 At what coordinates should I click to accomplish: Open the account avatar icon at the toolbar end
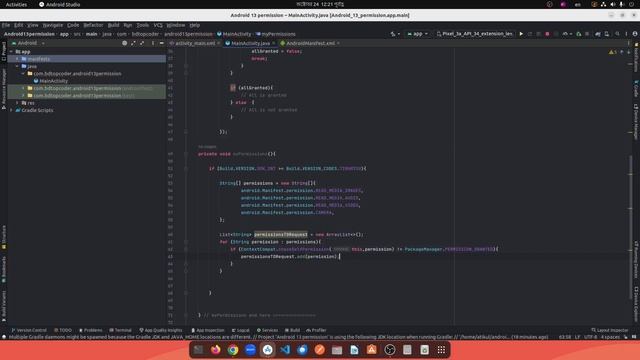pyautogui.click(x=635, y=34)
